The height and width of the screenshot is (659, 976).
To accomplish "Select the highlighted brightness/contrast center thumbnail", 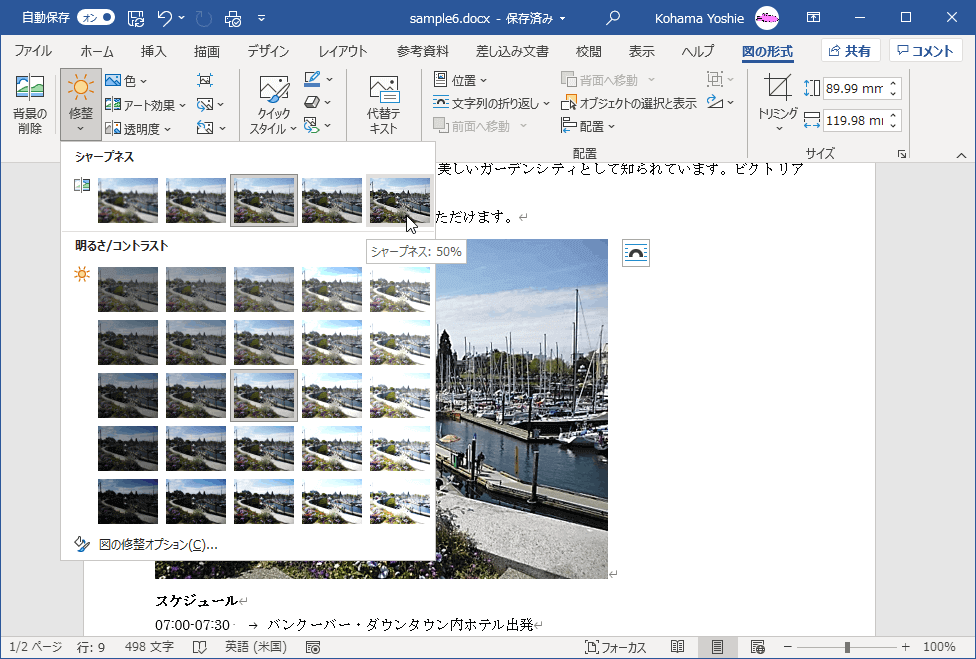I will click(264, 395).
